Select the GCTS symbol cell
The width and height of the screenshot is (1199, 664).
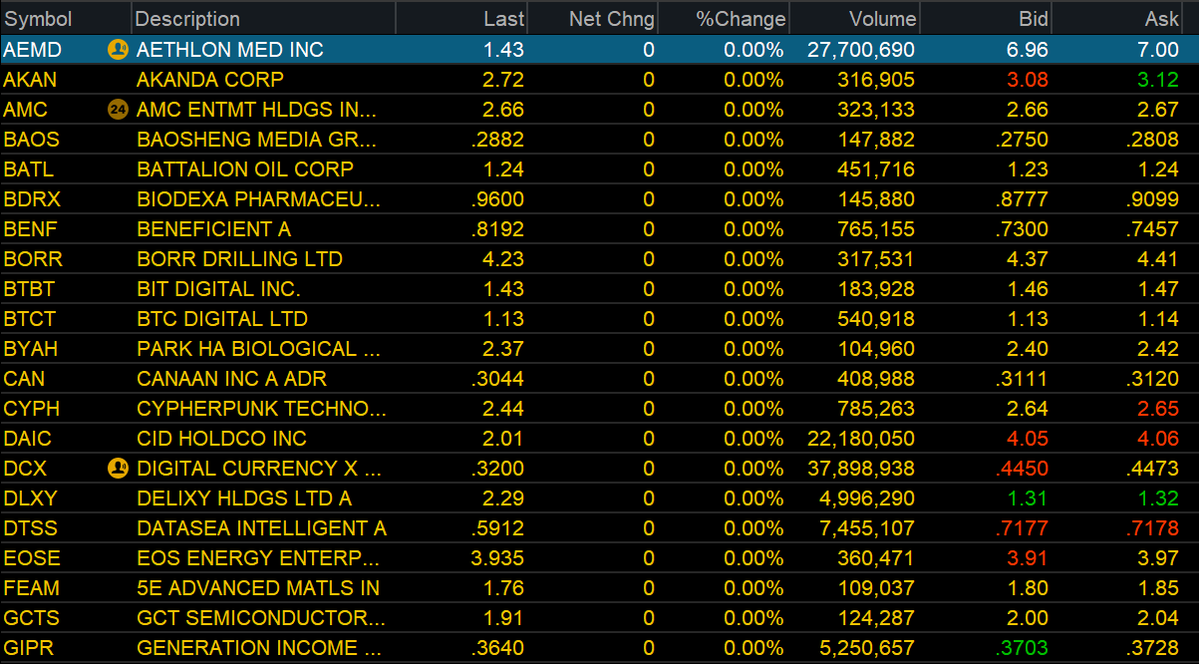click(31, 618)
